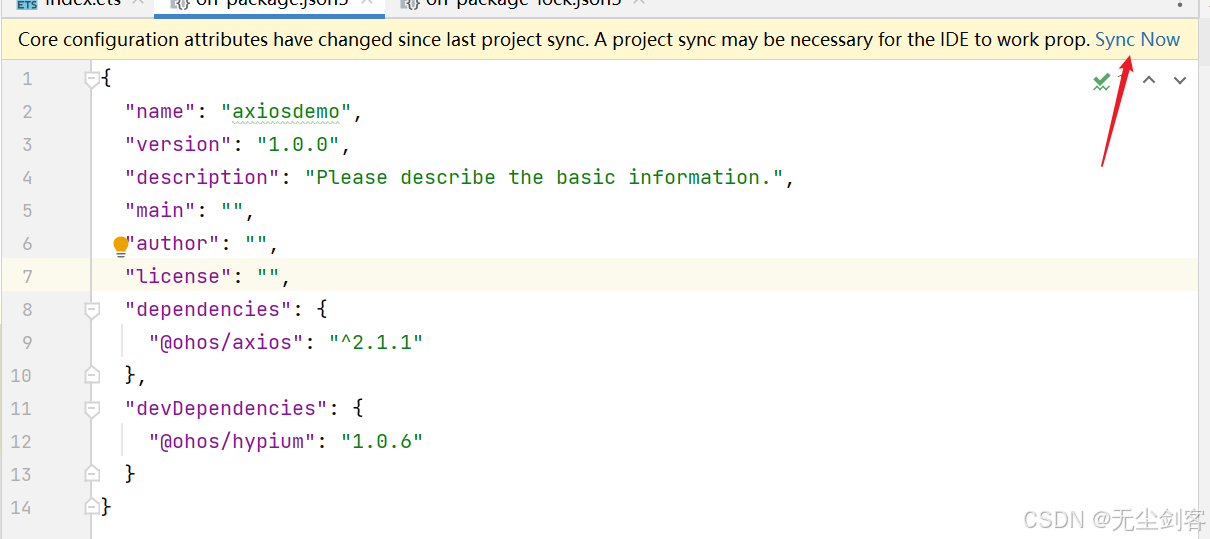Viewport: 1210px width, 539px height.
Task: Jump to previous highlighted problem arrow
Action: pos(1149,80)
